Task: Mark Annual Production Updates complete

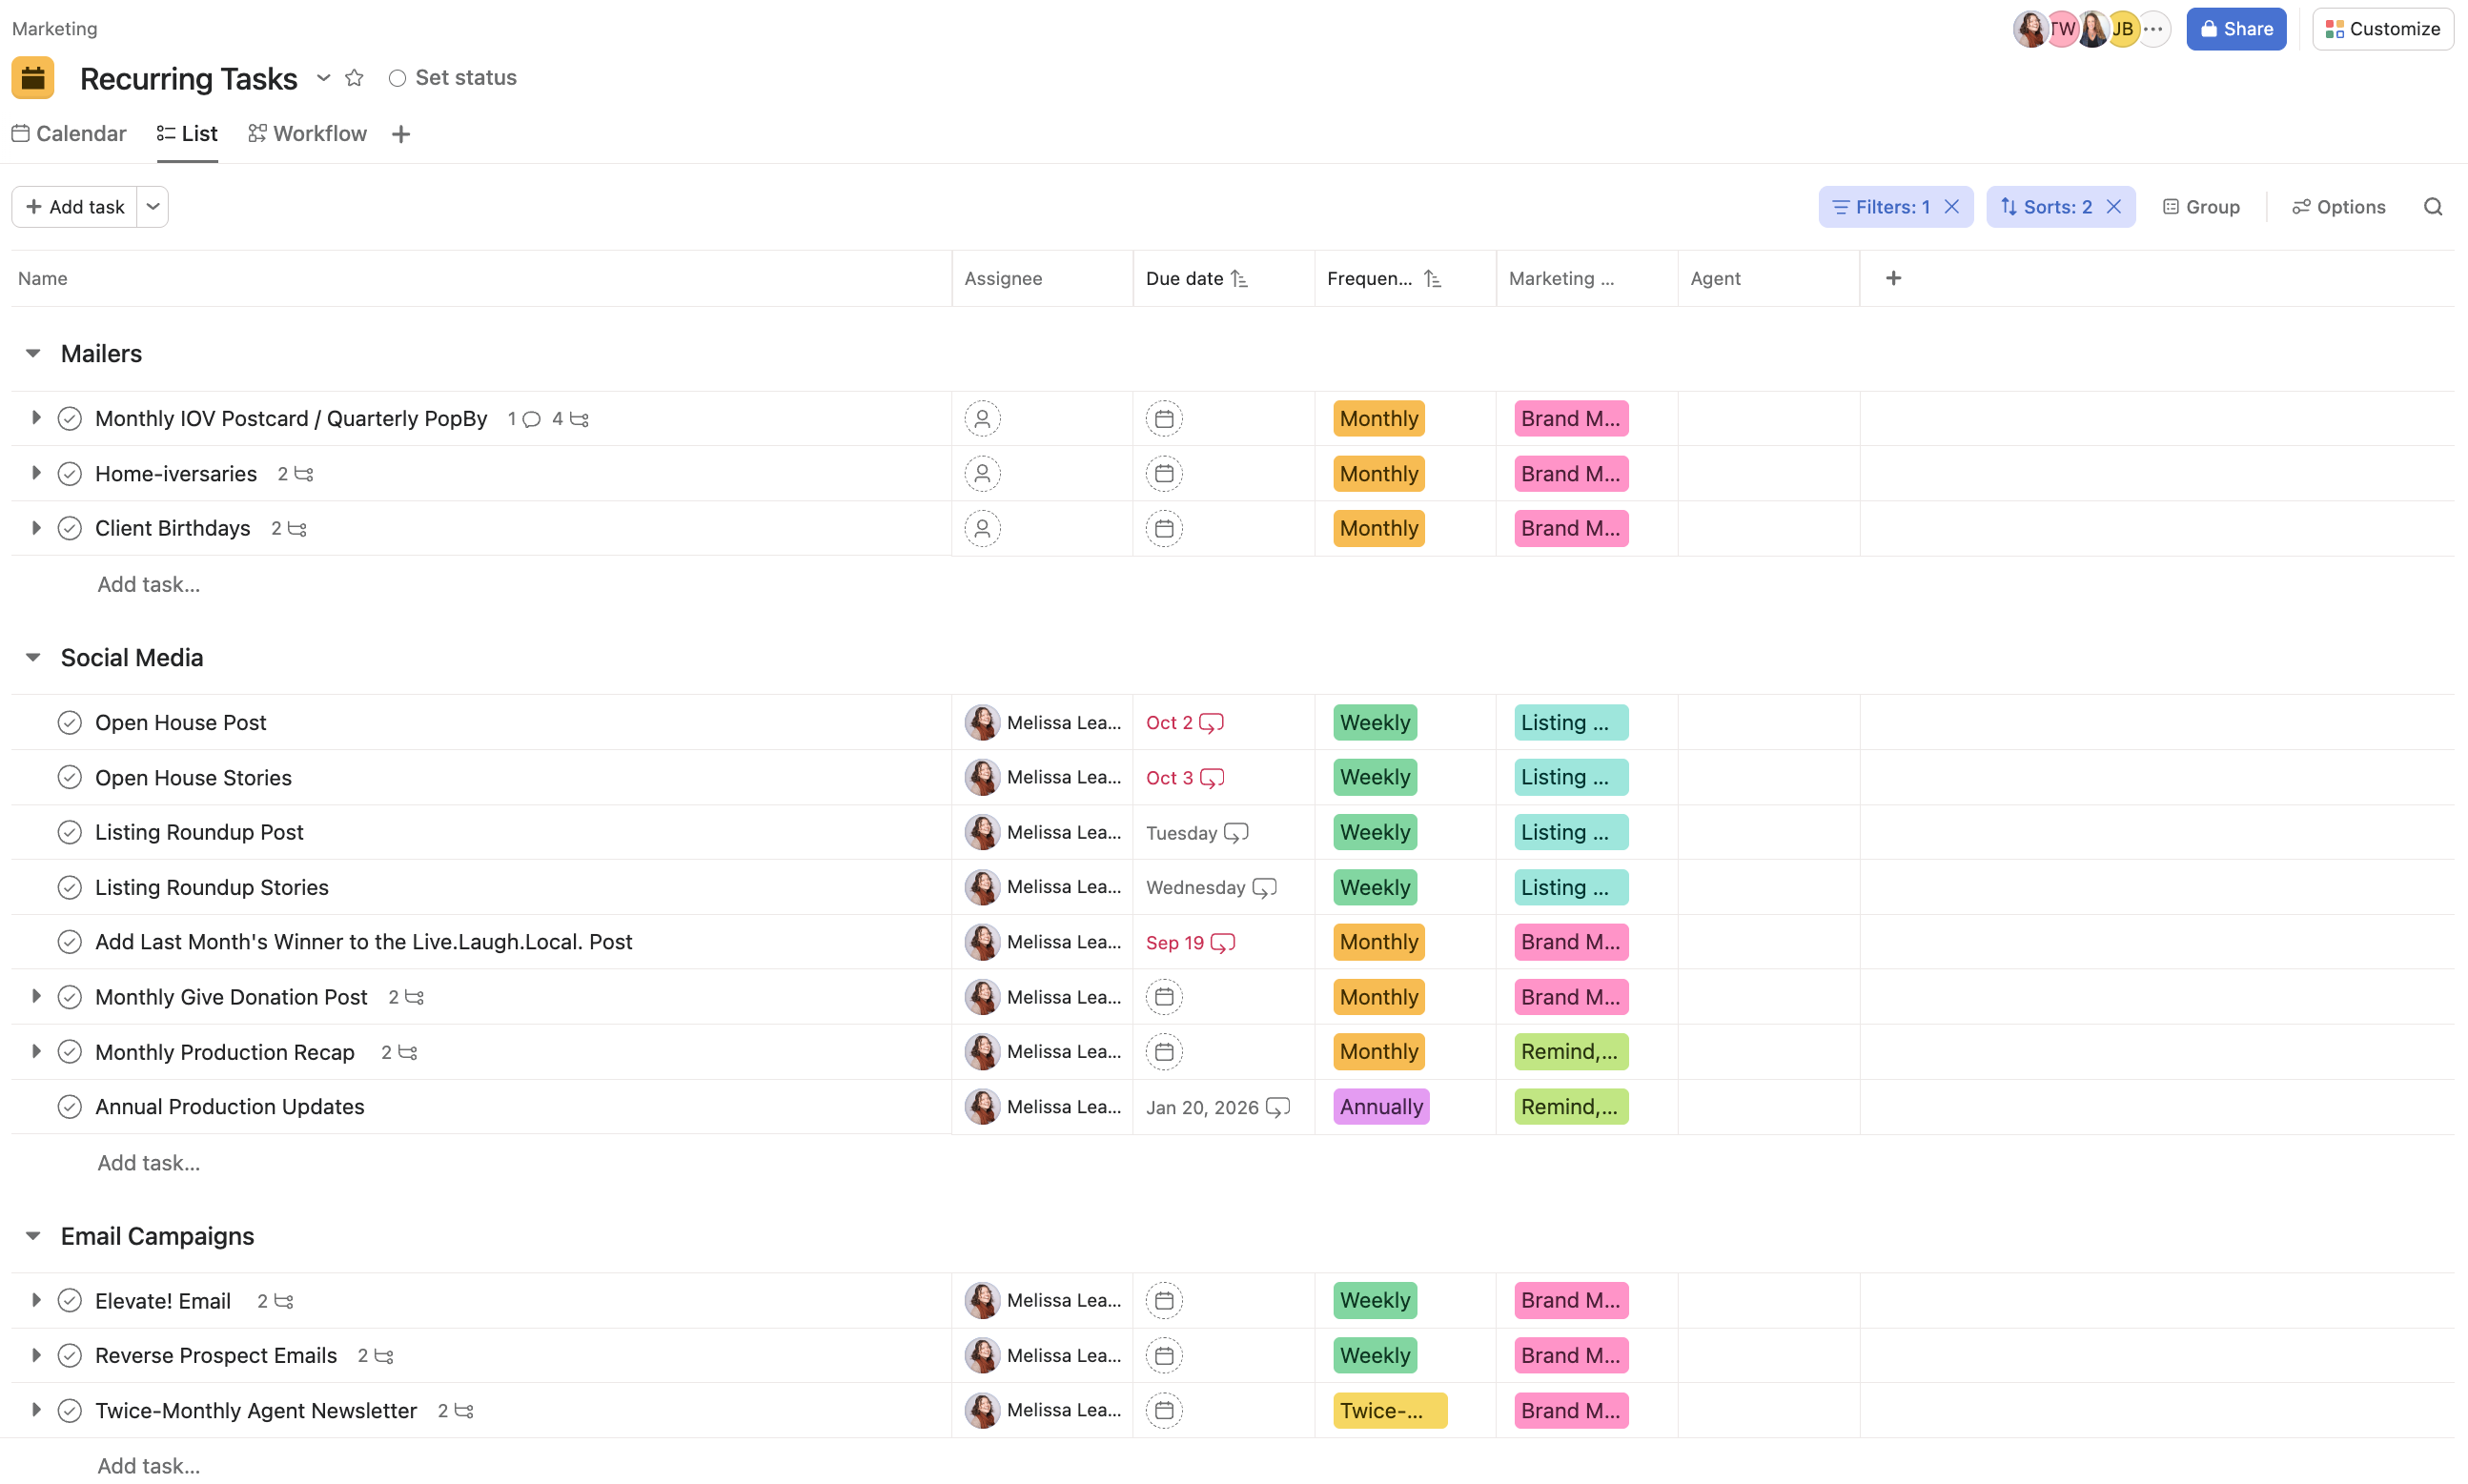Action: (x=69, y=1106)
